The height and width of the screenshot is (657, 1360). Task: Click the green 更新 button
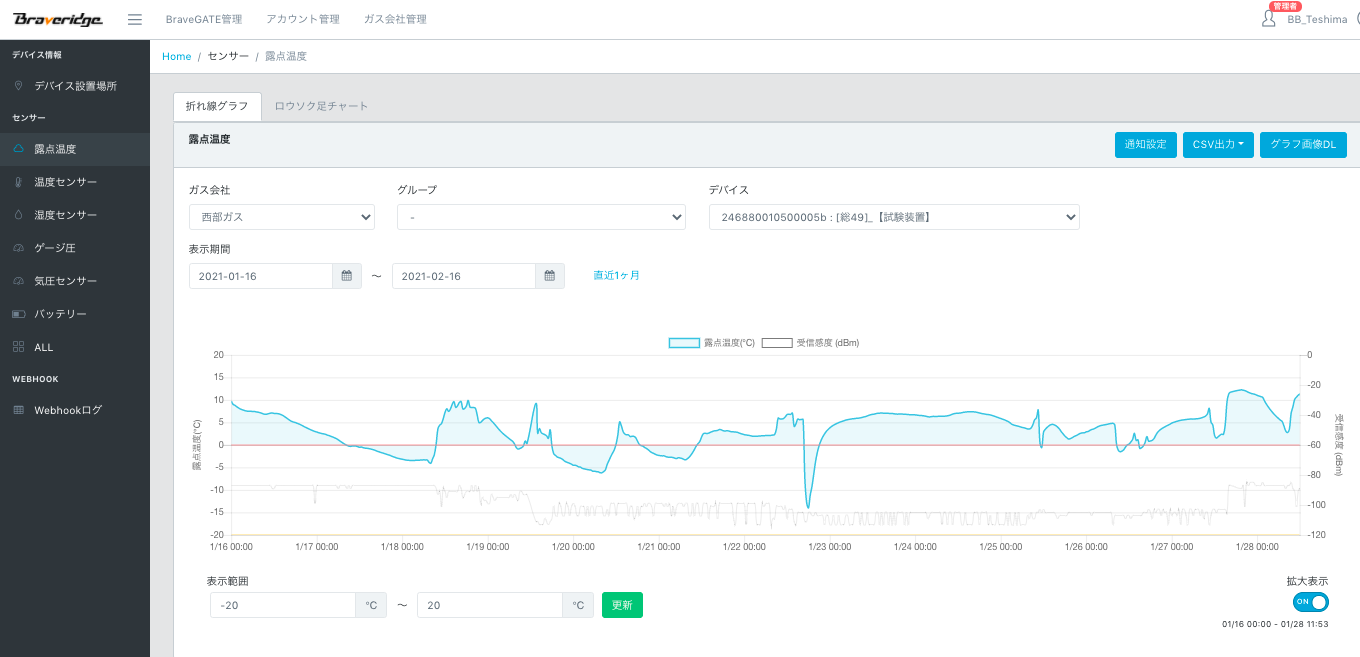click(622, 605)
